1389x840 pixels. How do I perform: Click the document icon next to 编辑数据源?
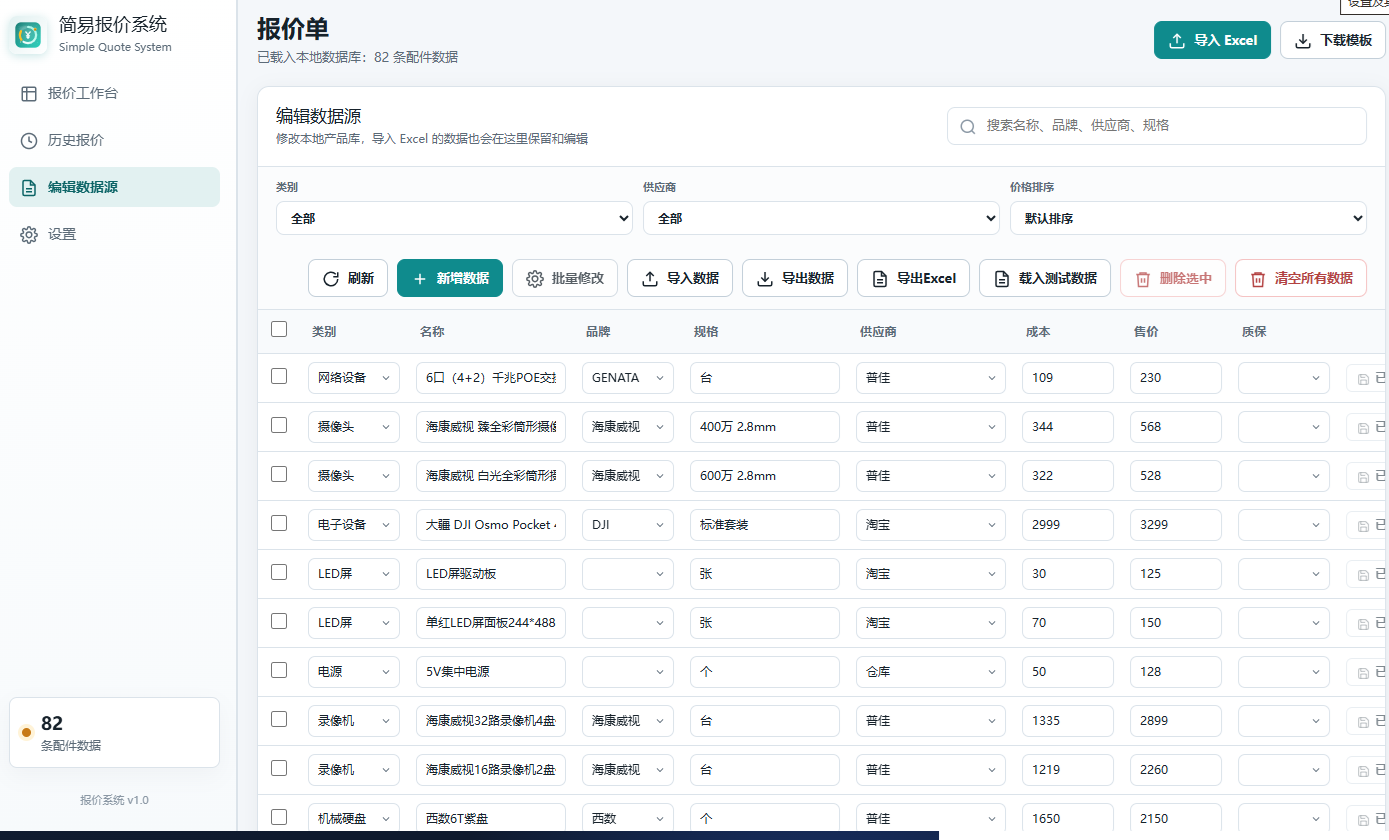tap(29, 187)
